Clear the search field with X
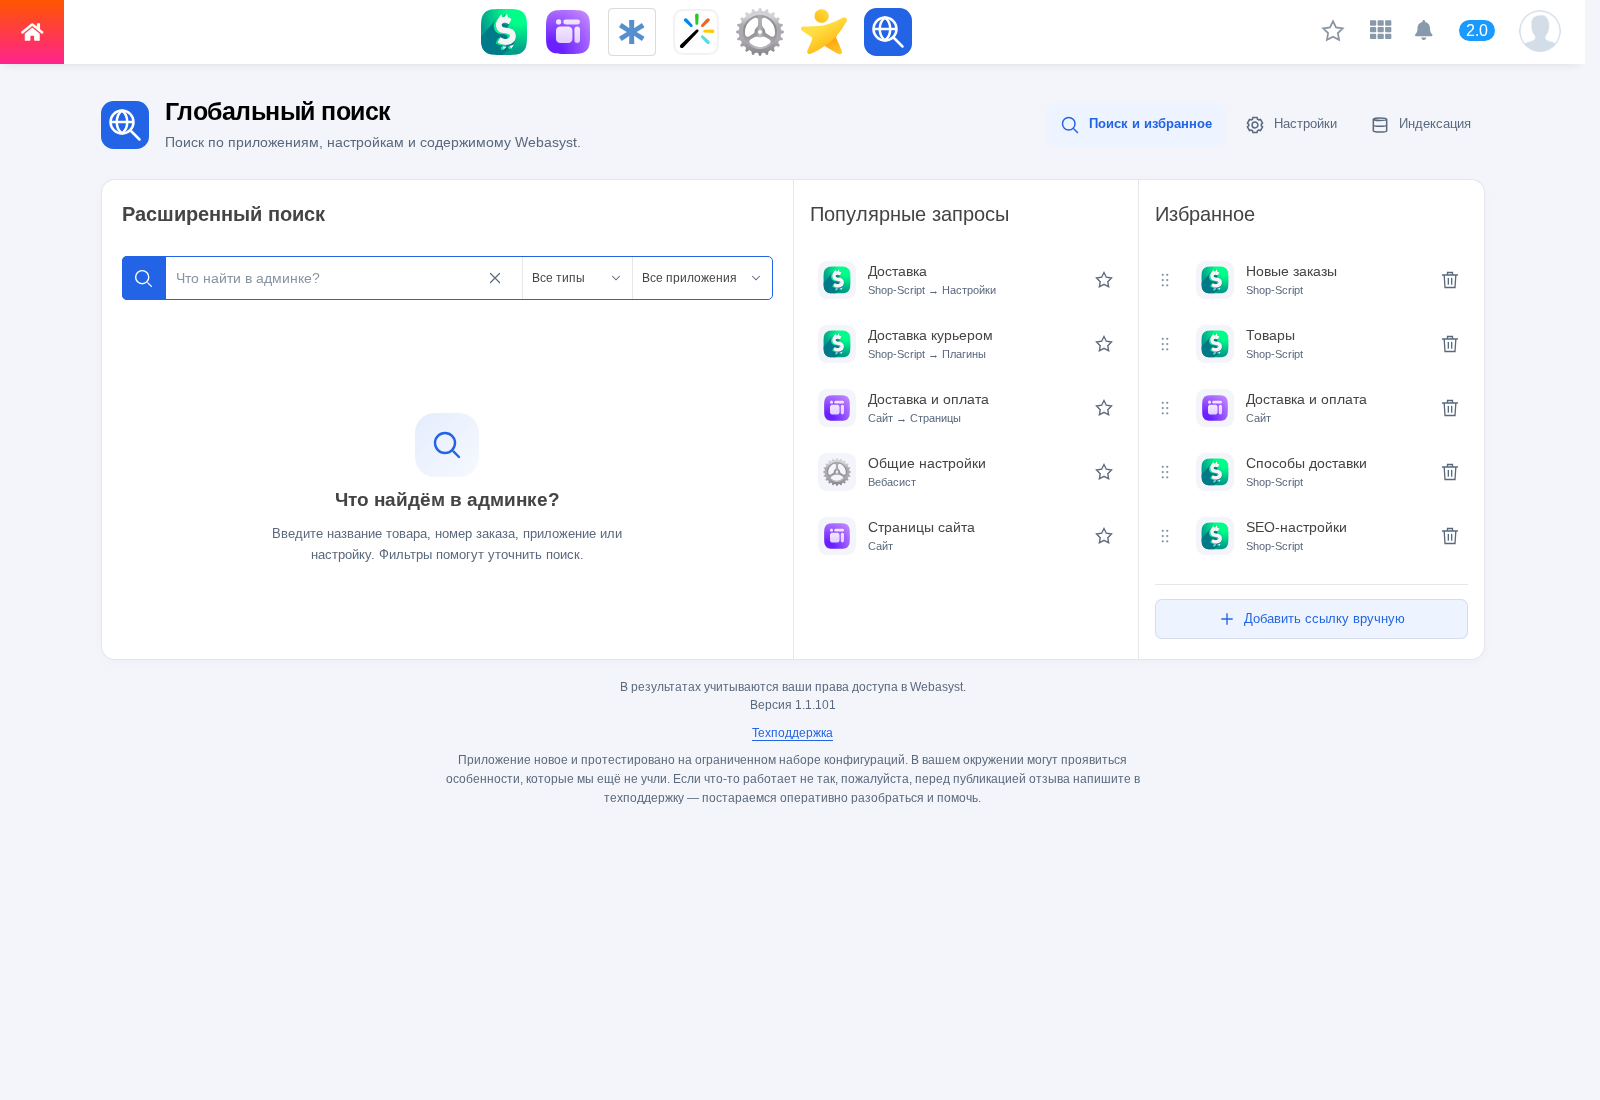This screenshot has width=1600, height=1100. pyautogui.click(x=495, y=278)
